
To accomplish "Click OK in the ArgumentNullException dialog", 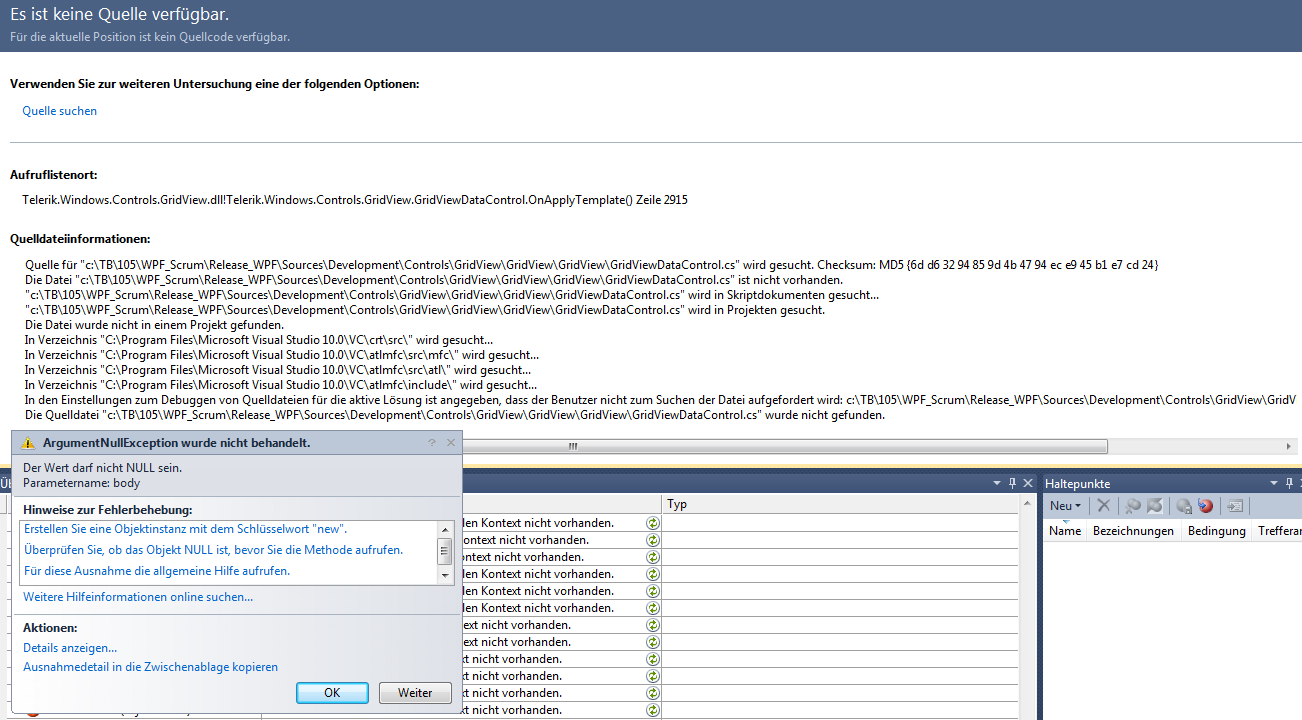I will [x=333, y=692].
